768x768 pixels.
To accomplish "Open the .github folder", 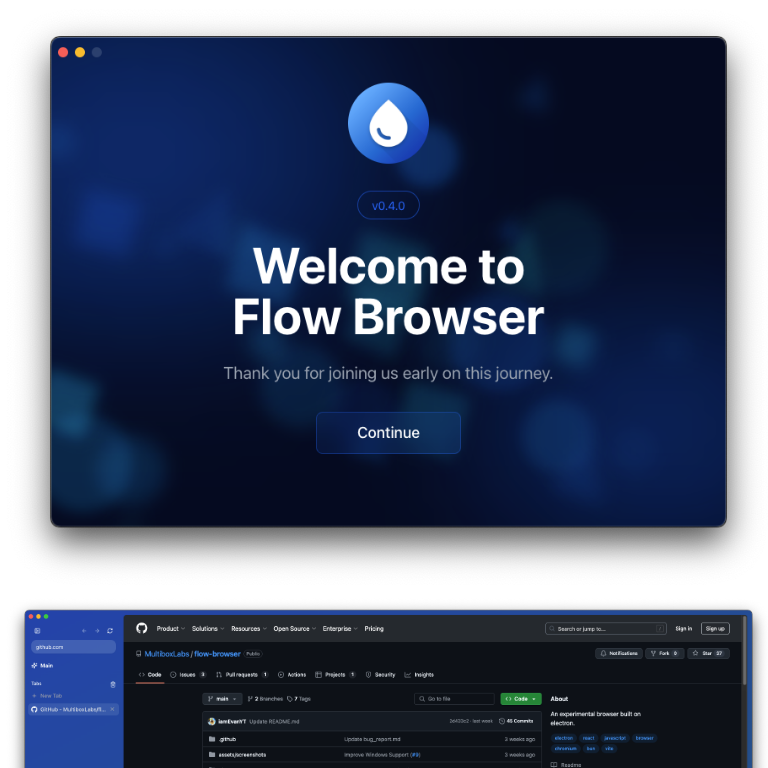I will 227,739.
